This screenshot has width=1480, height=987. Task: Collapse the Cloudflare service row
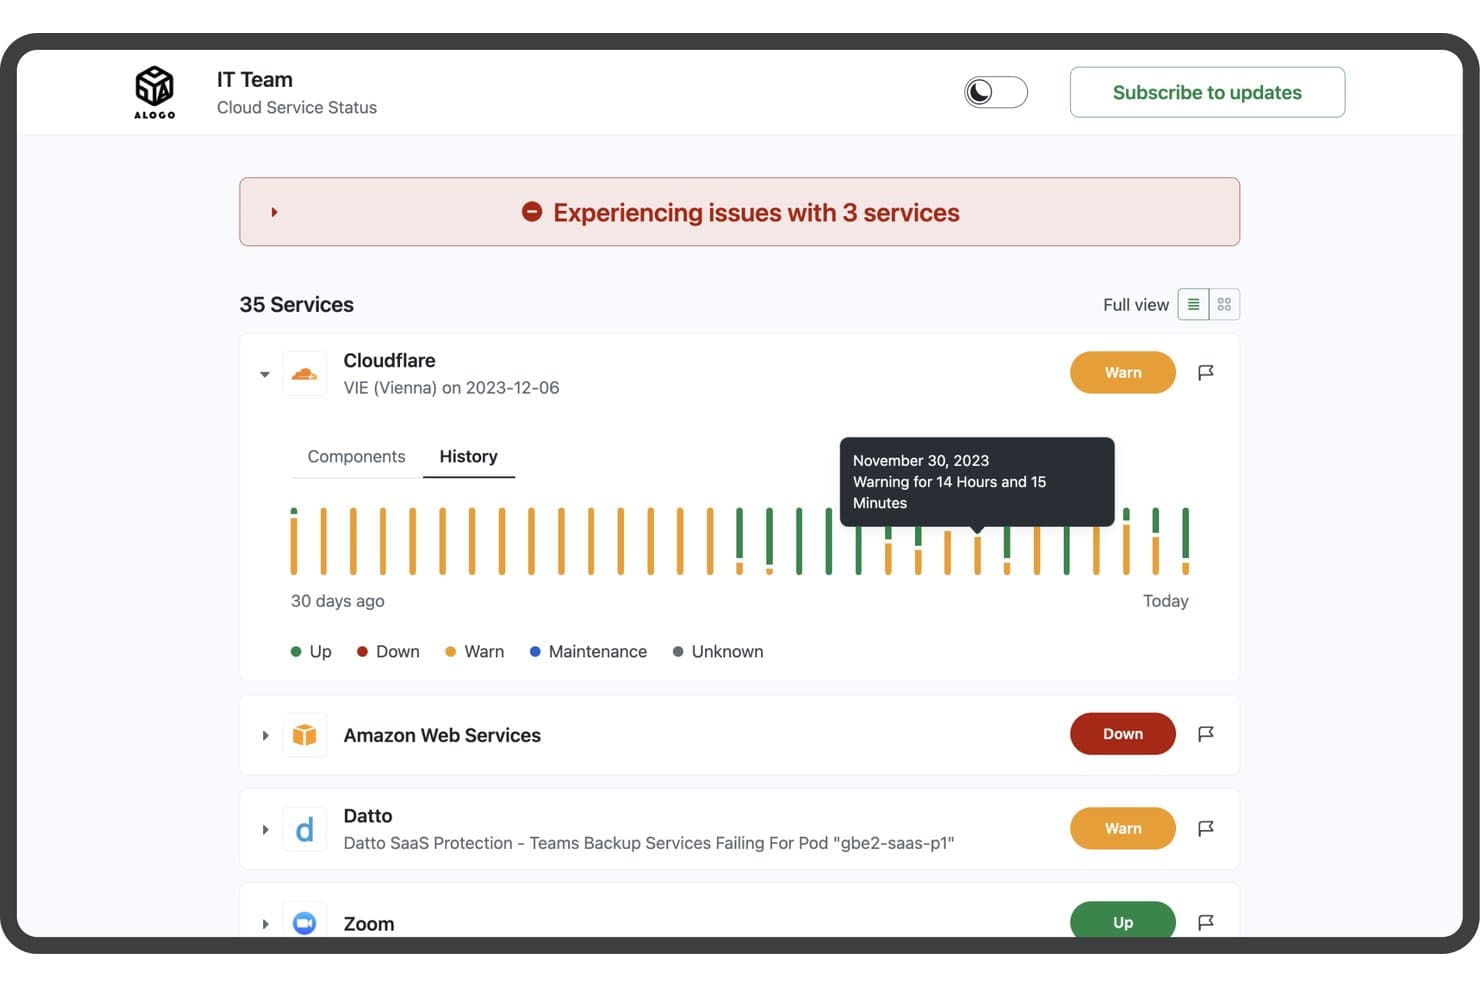265,374
